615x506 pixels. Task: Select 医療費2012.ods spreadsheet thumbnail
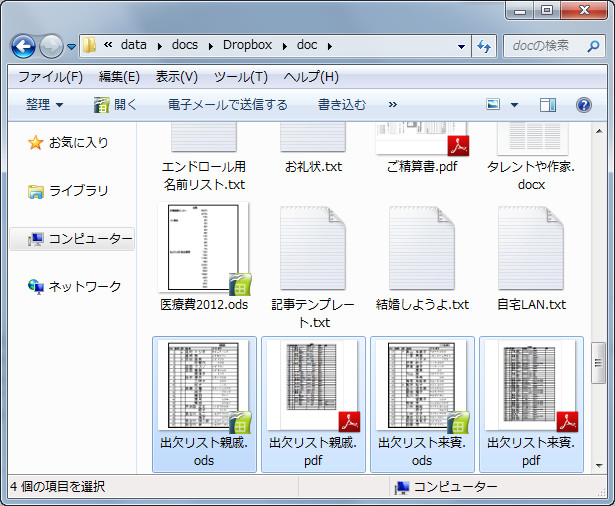203,248
